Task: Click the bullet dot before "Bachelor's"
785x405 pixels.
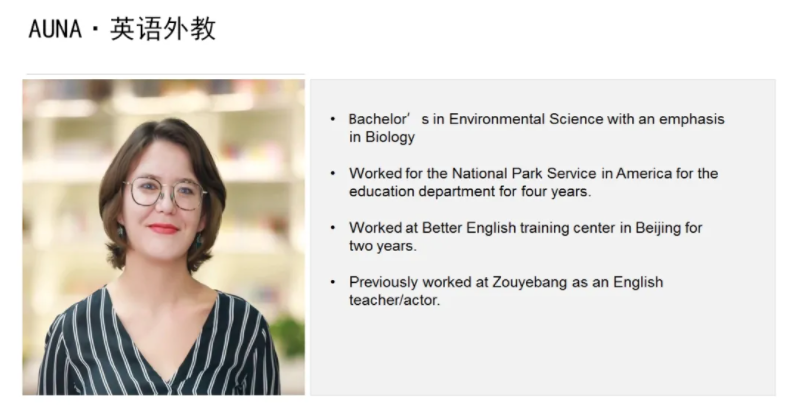Action: [x=333, y=119]
